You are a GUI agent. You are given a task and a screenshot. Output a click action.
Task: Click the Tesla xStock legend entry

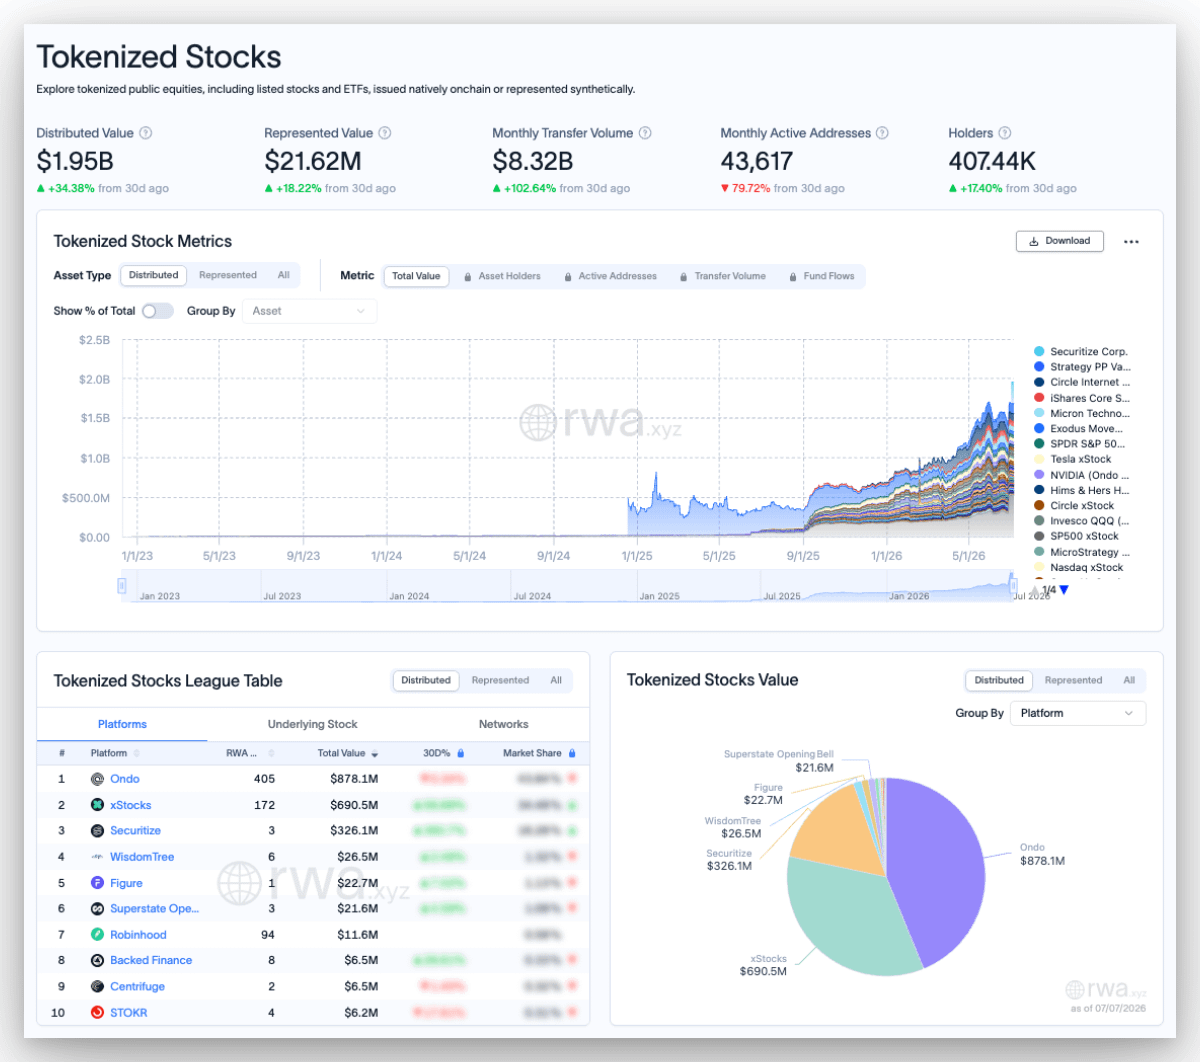point(1072,459)
